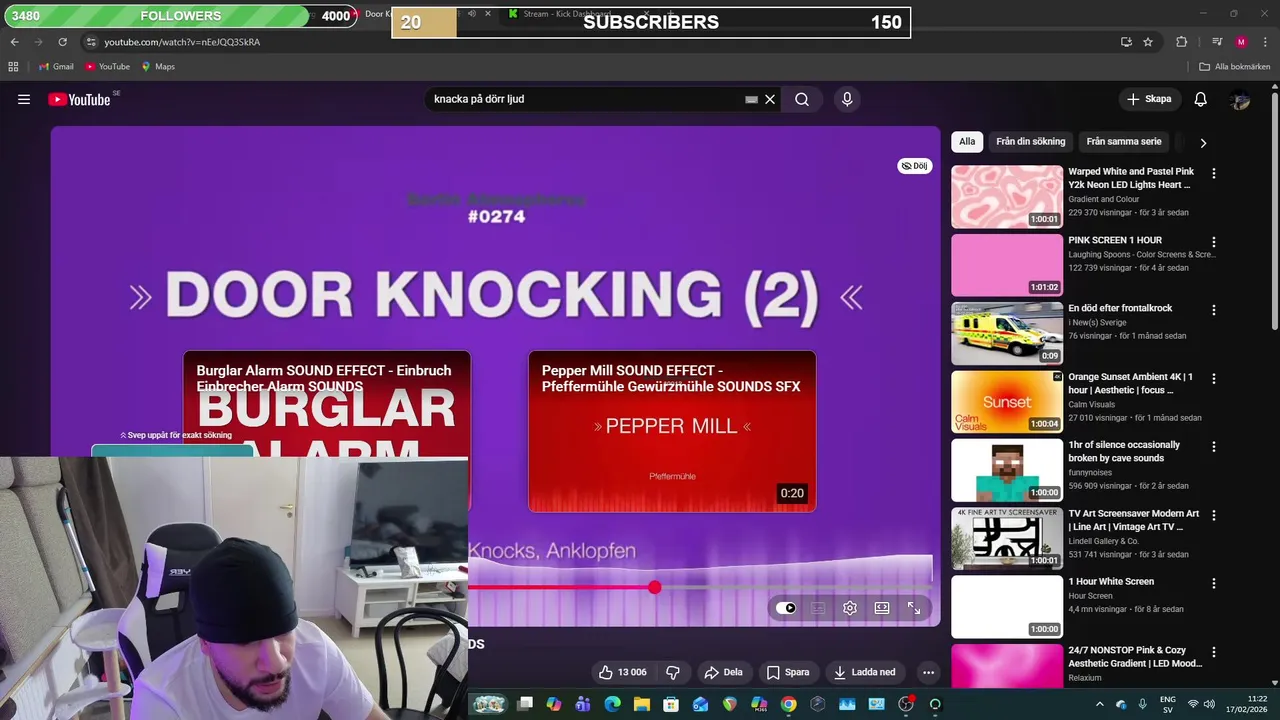Open Microsoft Store from taskbar
Screen dimensions: 1280x720
671,704
